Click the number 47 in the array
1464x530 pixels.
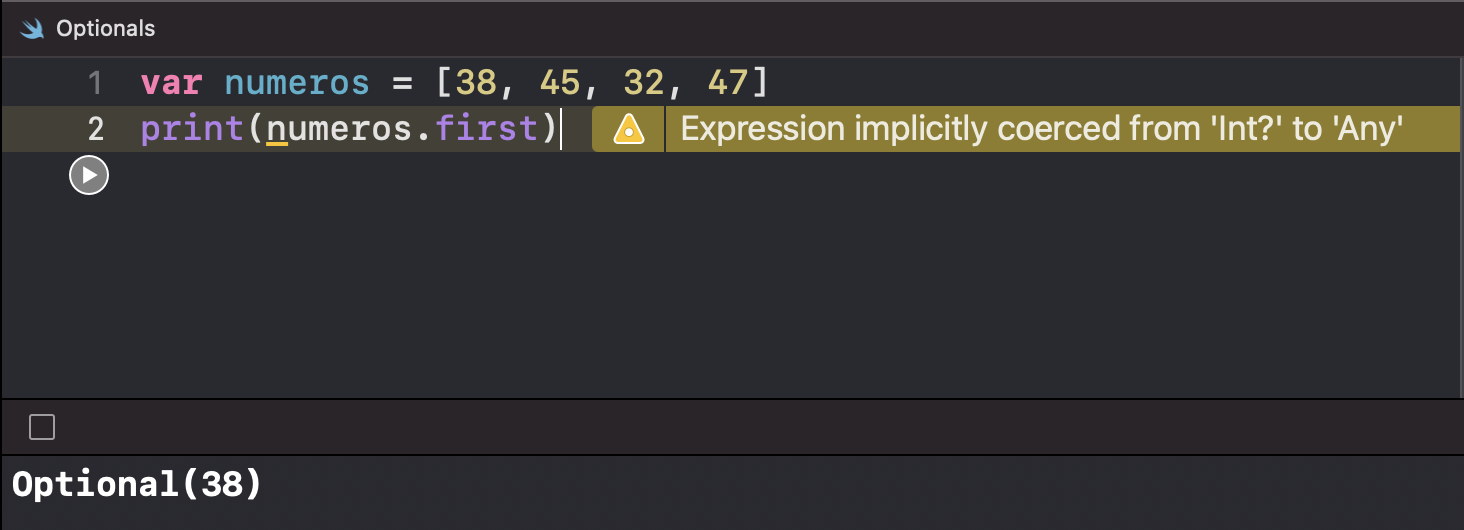click(x=729, y=82)
